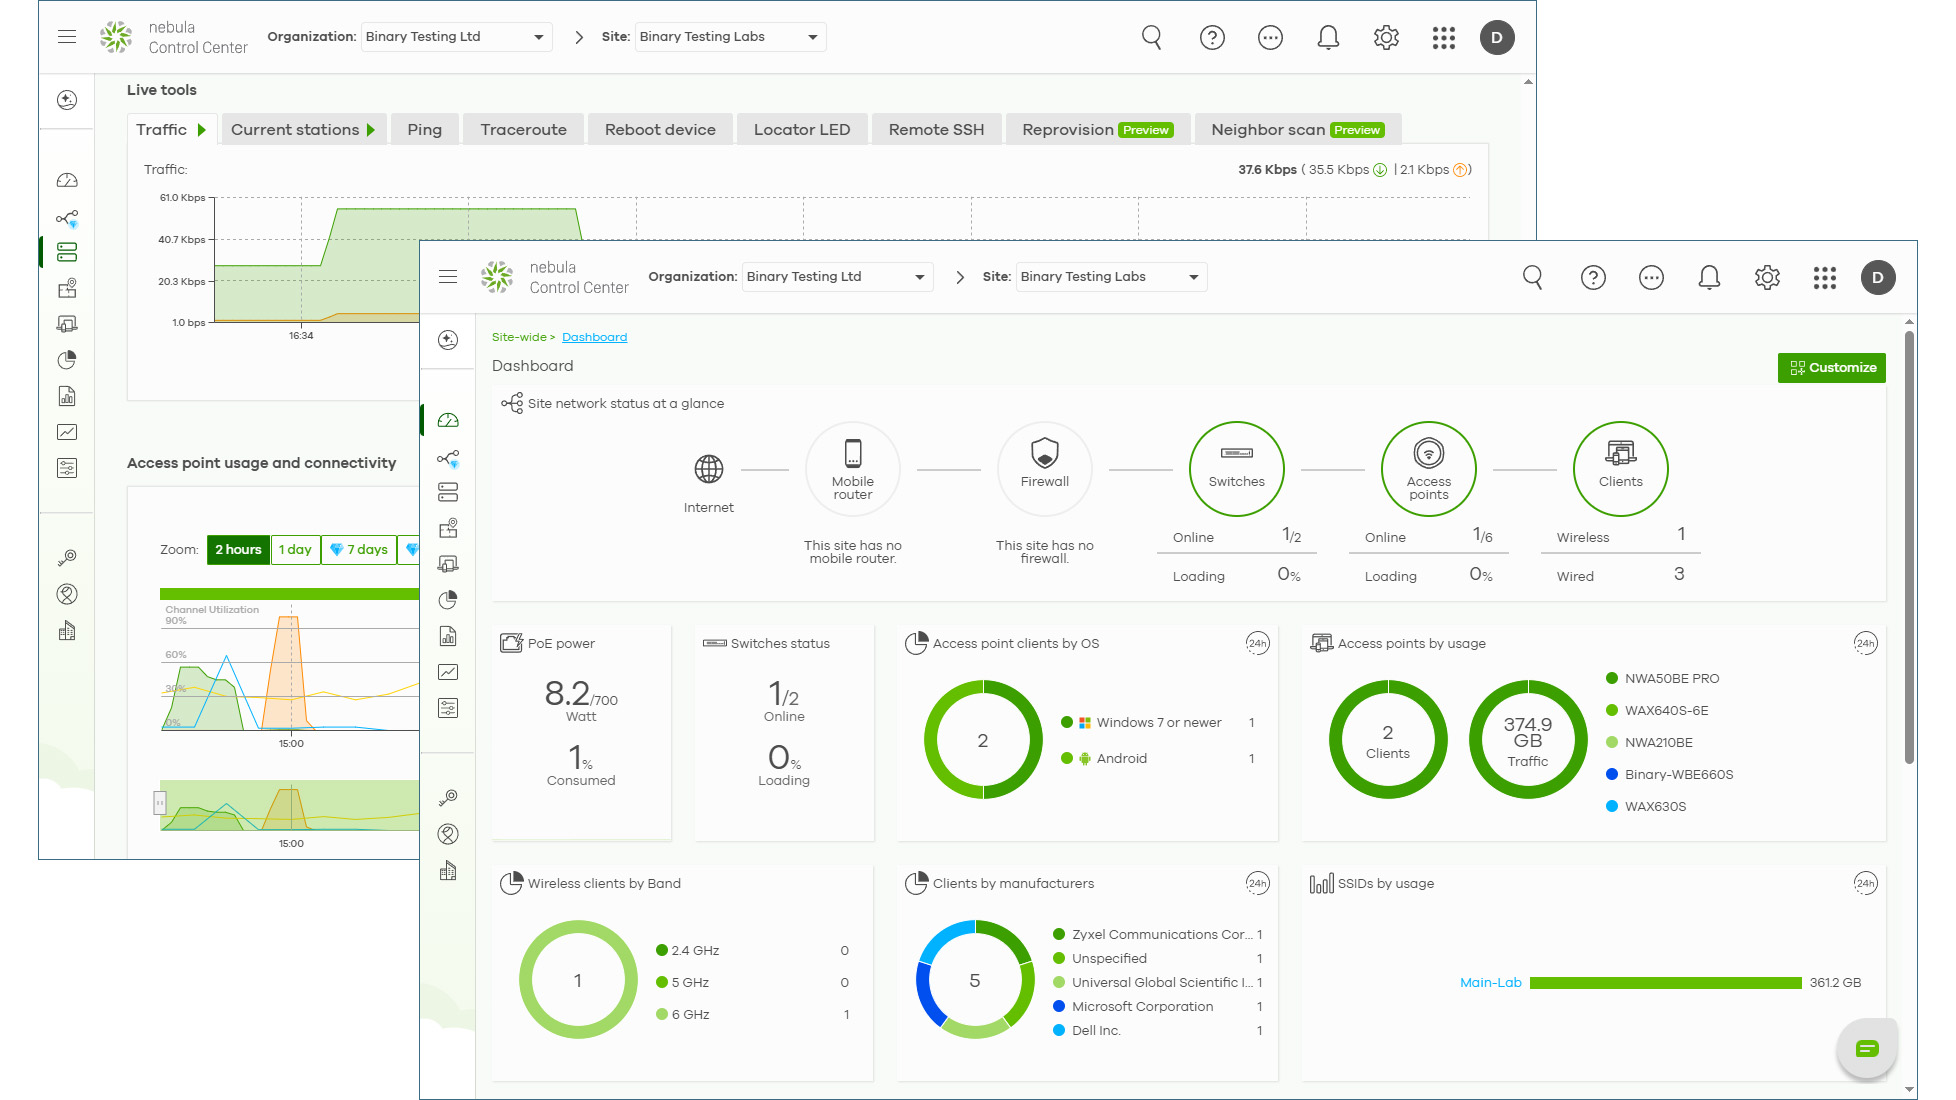This screenshot has height=1100, width=1956.
Task: Open the Organization building icon at sidebar bottom
Action: tap(447, 870)
